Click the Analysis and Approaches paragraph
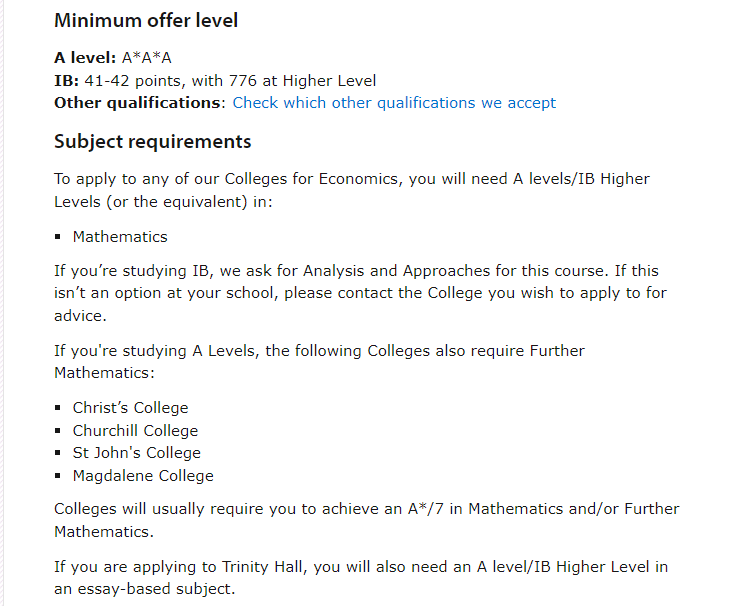 [x=360, y=293]
